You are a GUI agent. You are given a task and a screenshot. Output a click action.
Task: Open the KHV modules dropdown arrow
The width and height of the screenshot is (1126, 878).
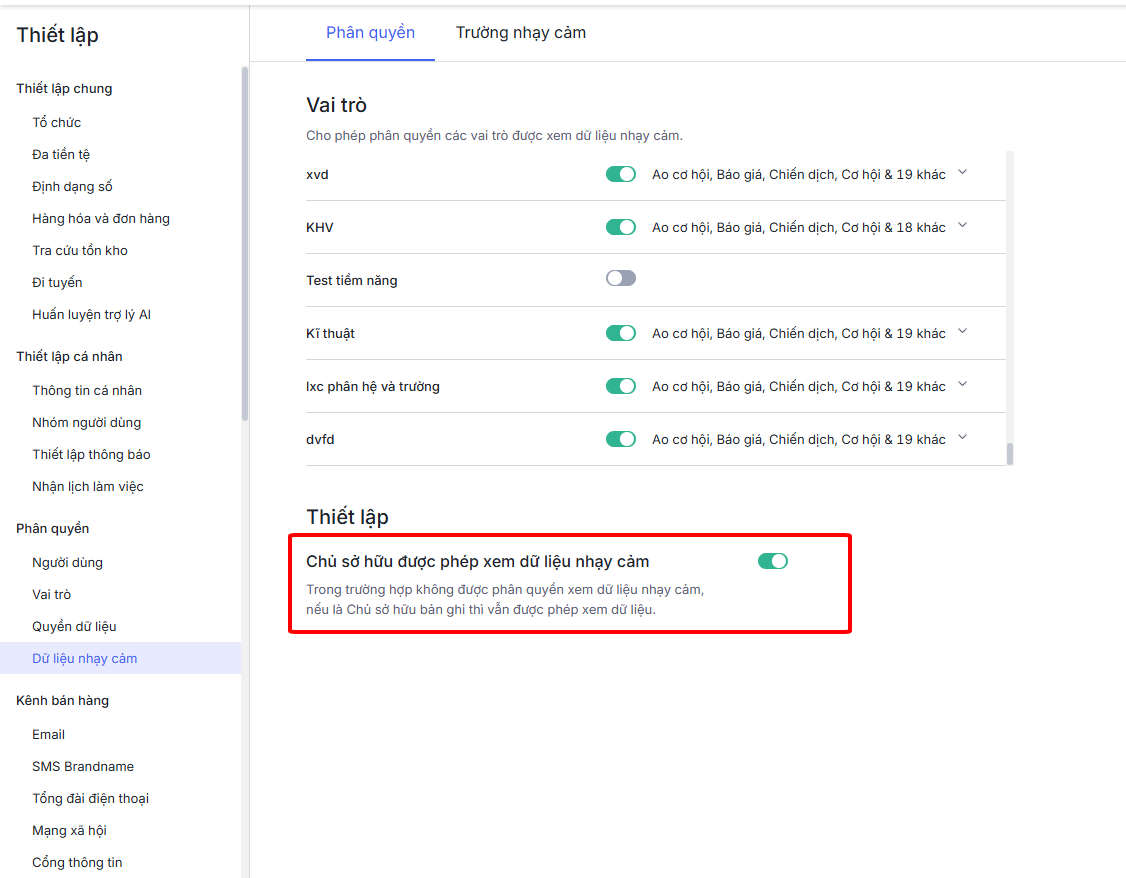[x=962, y=225]
